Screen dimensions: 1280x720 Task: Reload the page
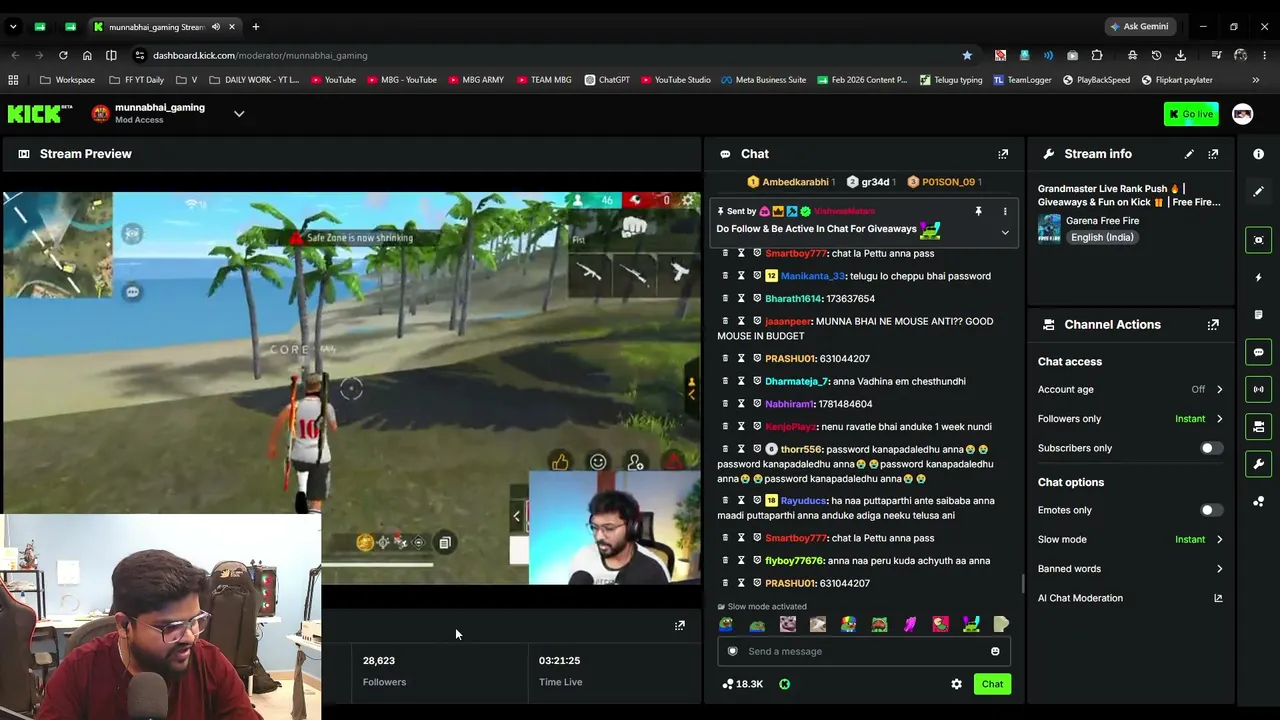pyautogui.click(x=63, y=56)
